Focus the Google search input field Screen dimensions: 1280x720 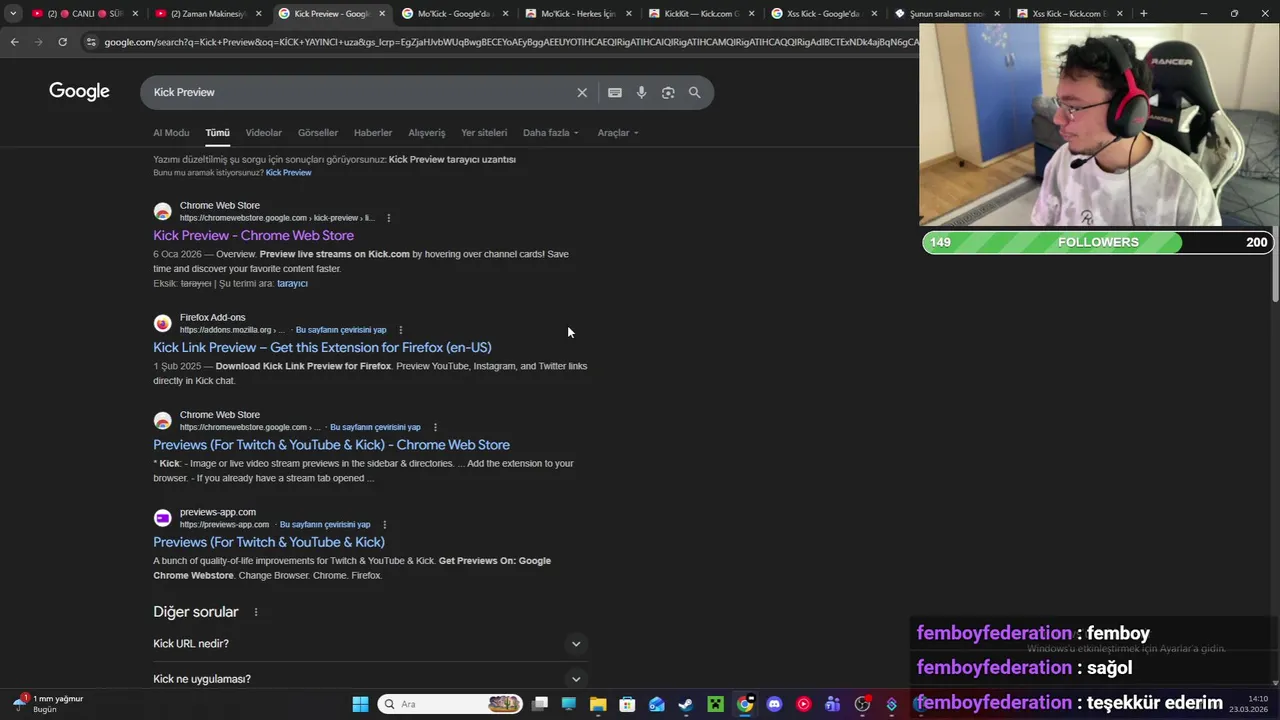360,92
